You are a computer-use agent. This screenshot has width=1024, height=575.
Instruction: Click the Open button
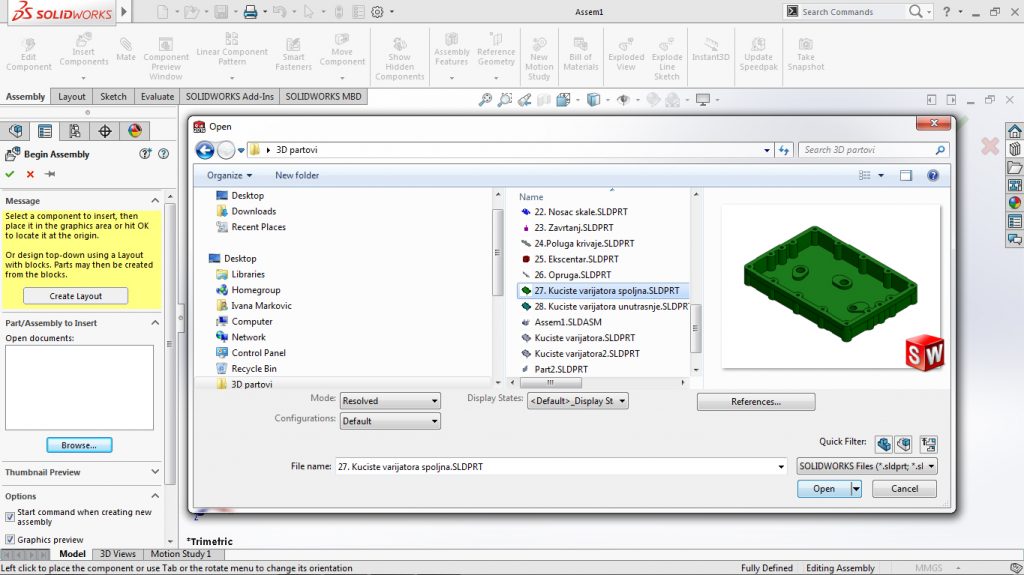click(824, 489)
